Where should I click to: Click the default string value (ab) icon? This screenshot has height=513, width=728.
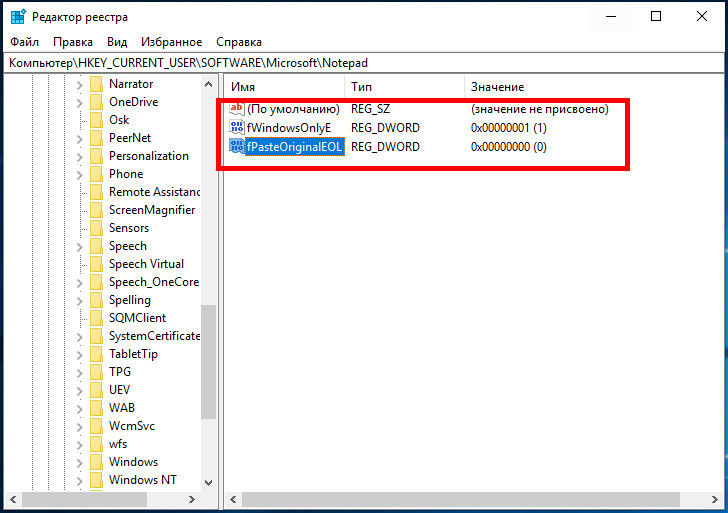(237, 108)
